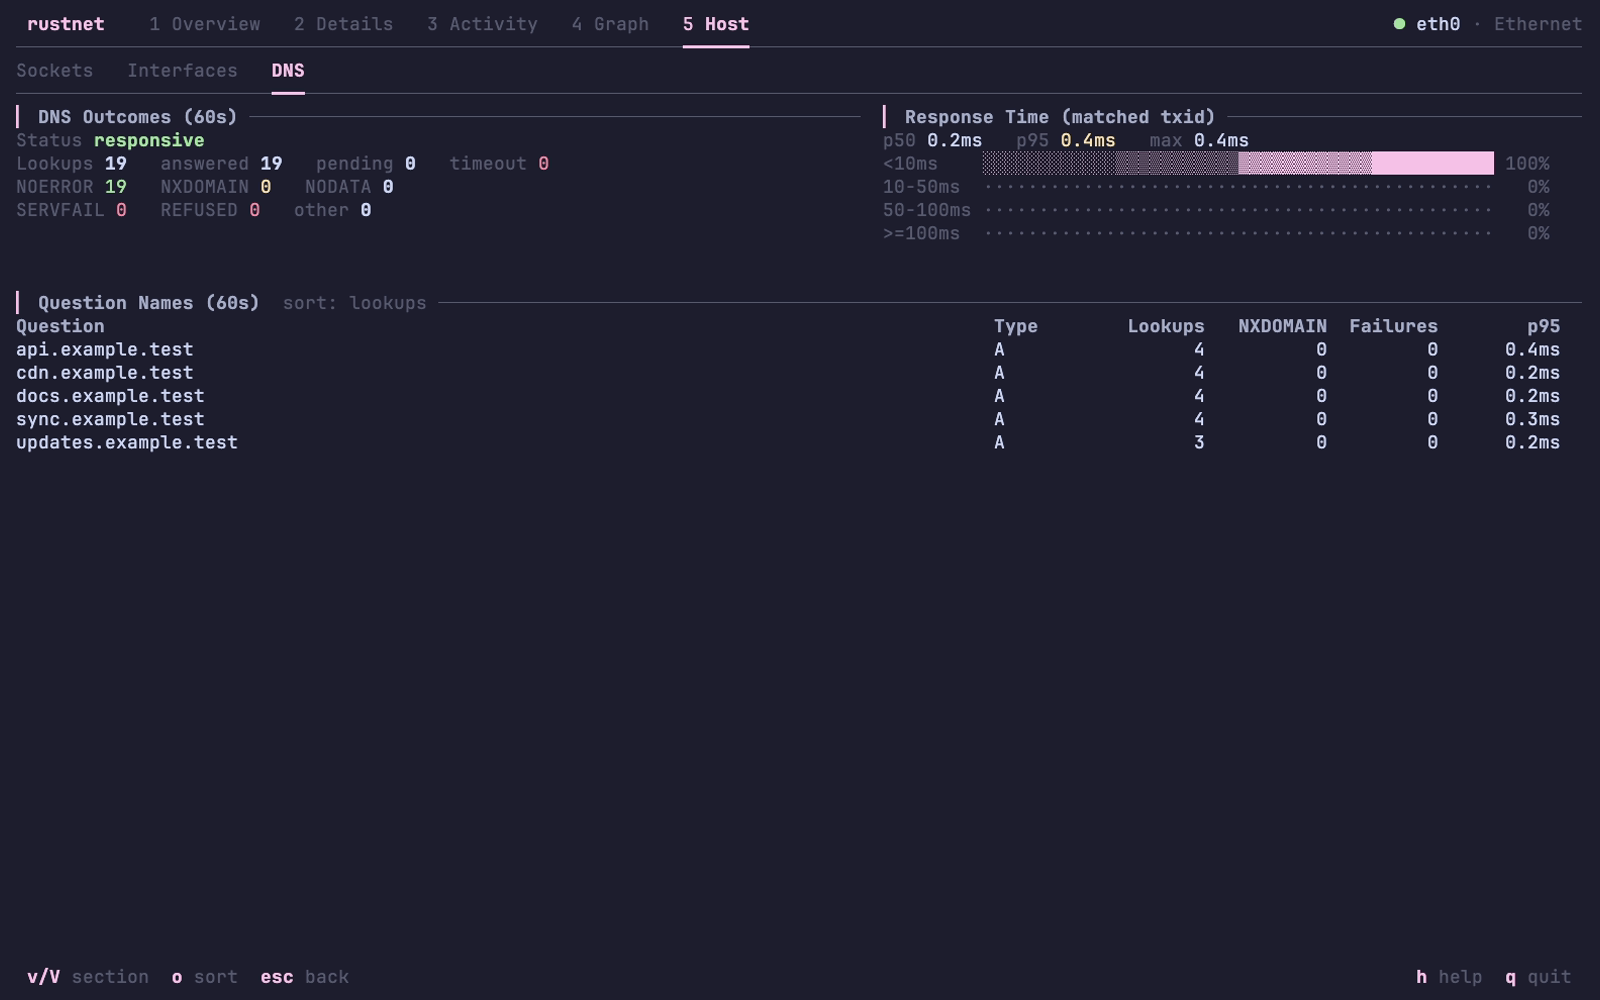
Task: Click the 'responsive' status value
Action: click(149, 141)
